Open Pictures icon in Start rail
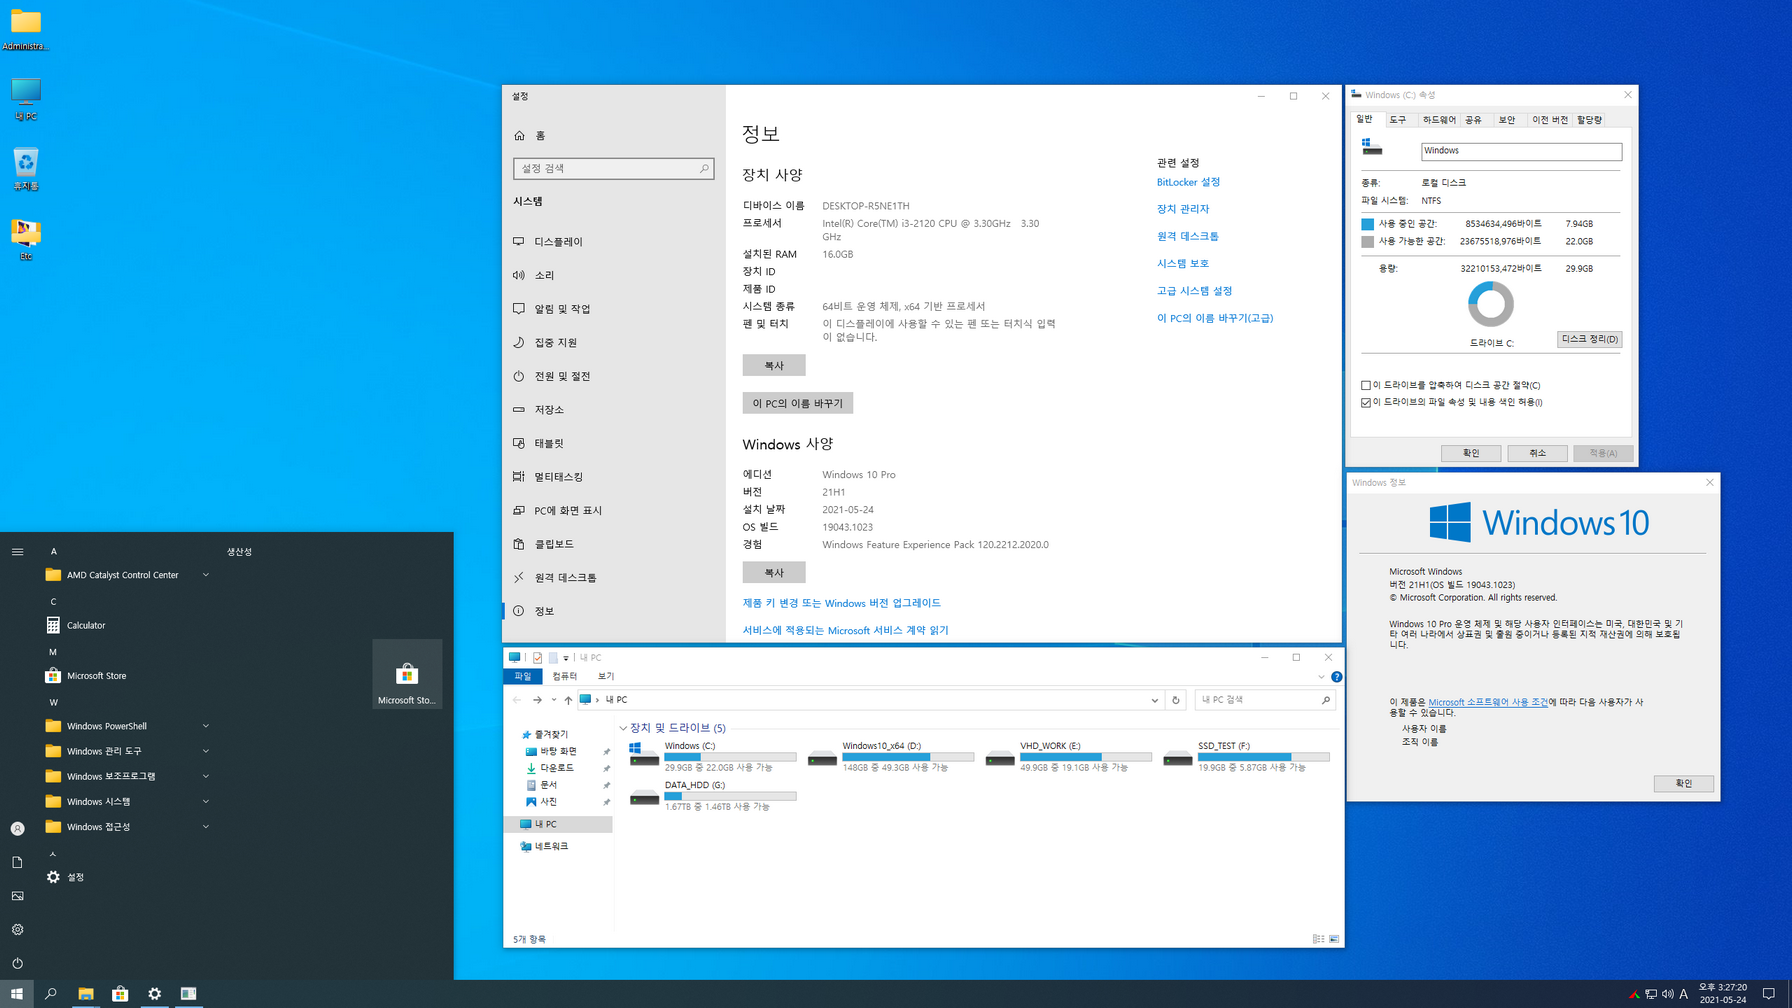Screen dimensions: 1792x1008 click(17, 896)
